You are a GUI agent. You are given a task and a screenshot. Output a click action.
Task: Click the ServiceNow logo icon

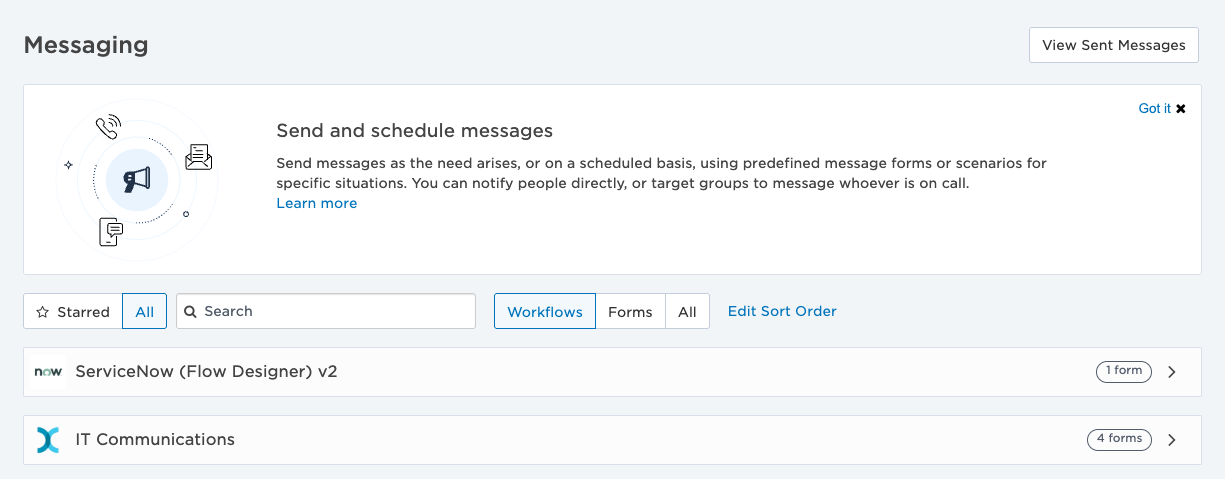48,372
